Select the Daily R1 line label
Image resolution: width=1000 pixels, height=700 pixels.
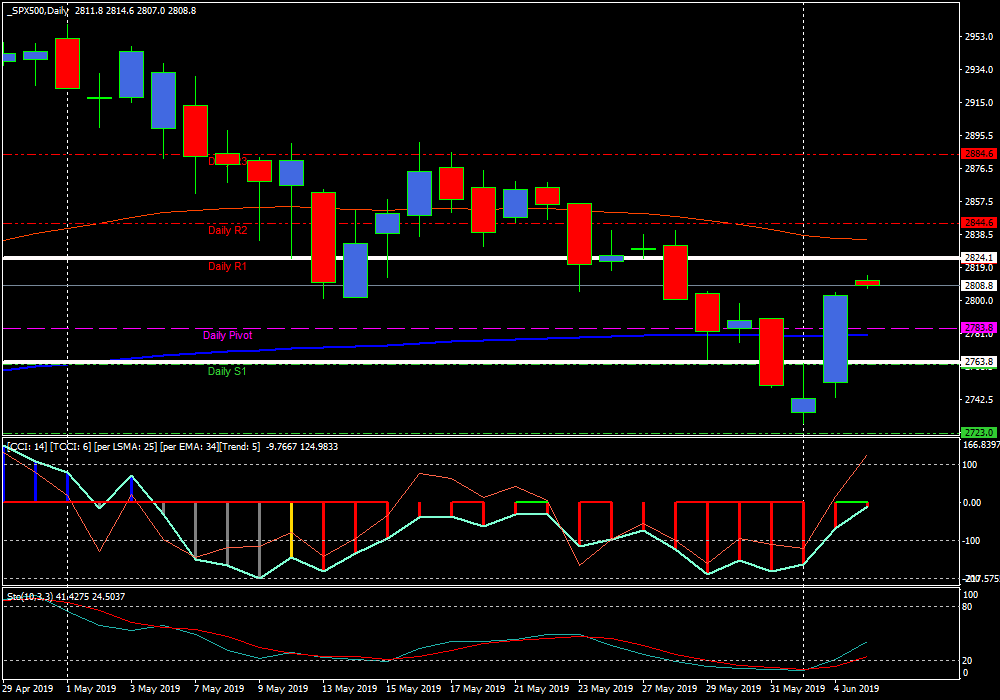pos(227,267)
